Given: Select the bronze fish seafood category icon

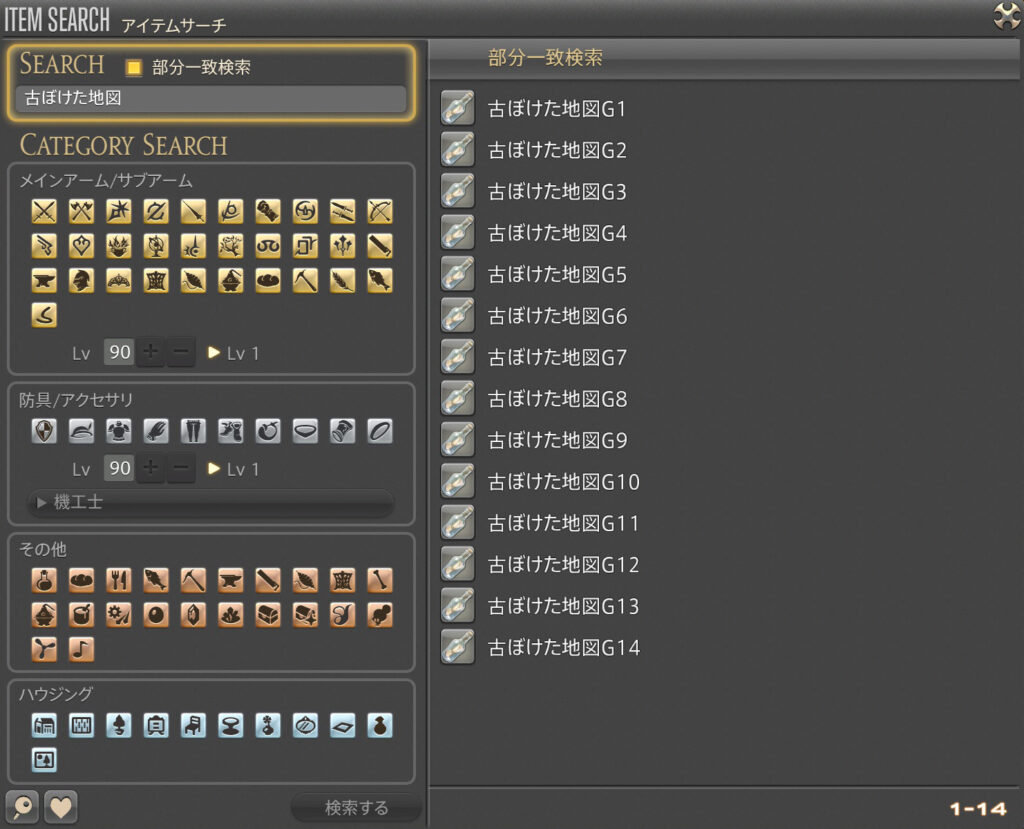Looking at the screenshot, I should 155,580.
